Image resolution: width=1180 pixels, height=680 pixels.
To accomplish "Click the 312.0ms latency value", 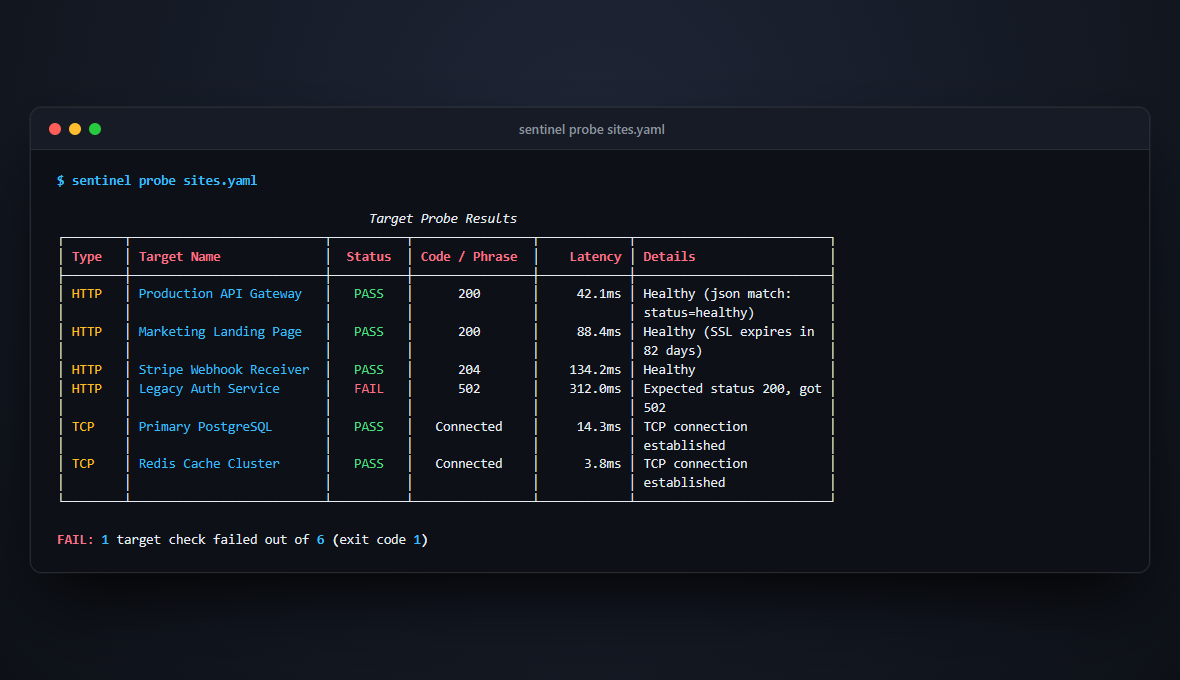I will coord(595,389).
